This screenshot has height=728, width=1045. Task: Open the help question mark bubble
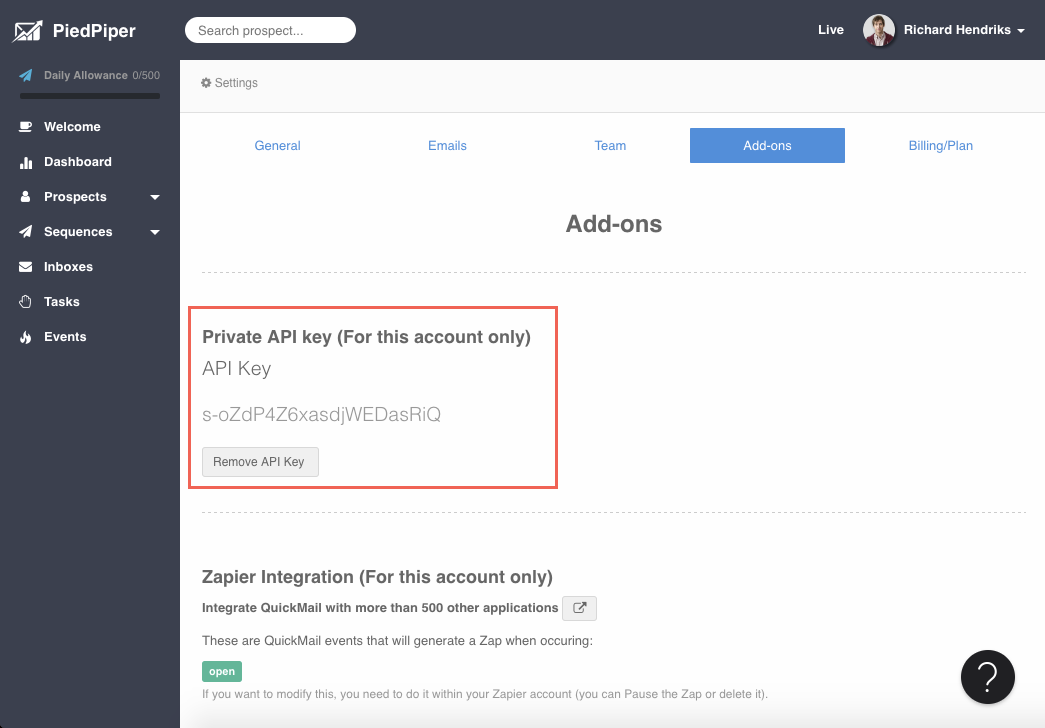[988, 677]
